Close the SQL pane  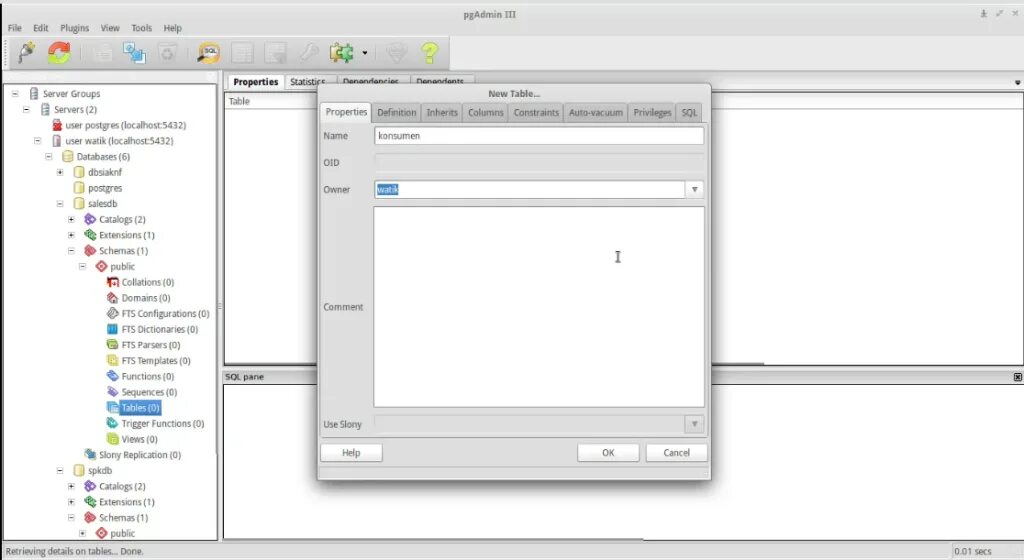coord(1017,377)
